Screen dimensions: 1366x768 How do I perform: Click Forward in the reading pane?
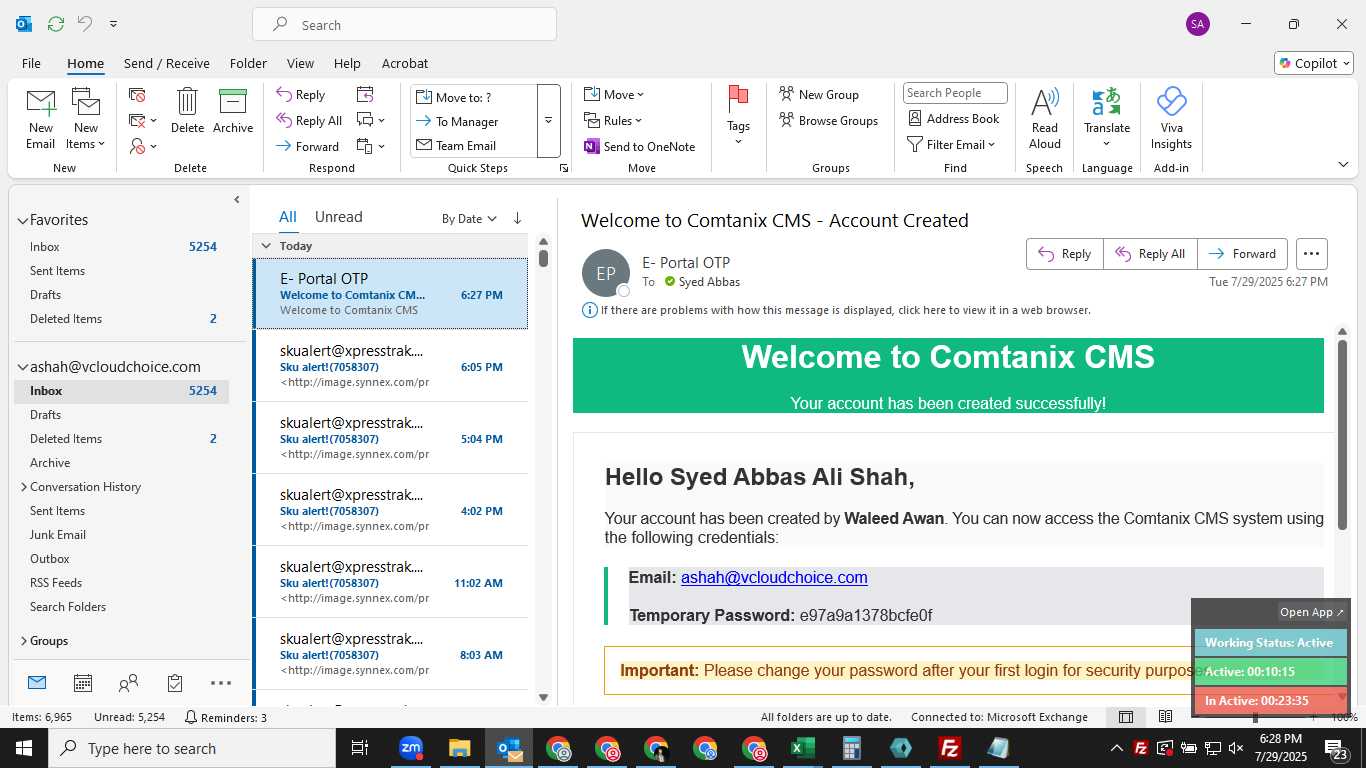pos(1243,254)
